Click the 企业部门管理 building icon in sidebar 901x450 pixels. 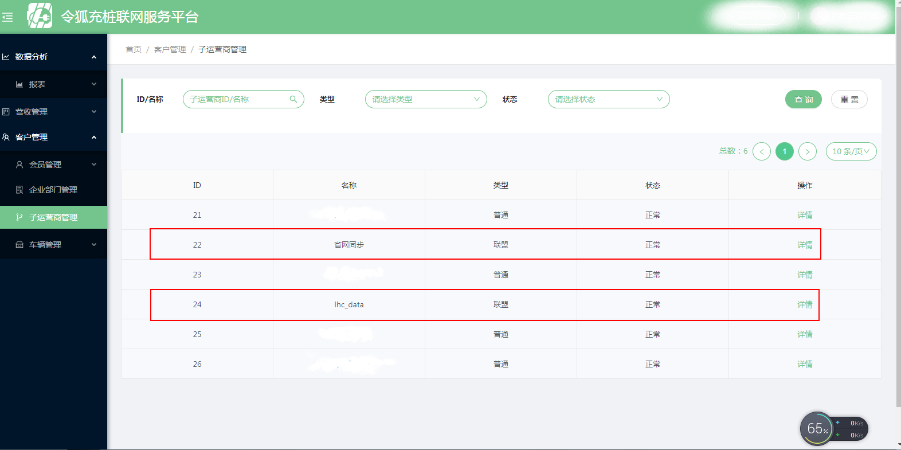(19, 189)
